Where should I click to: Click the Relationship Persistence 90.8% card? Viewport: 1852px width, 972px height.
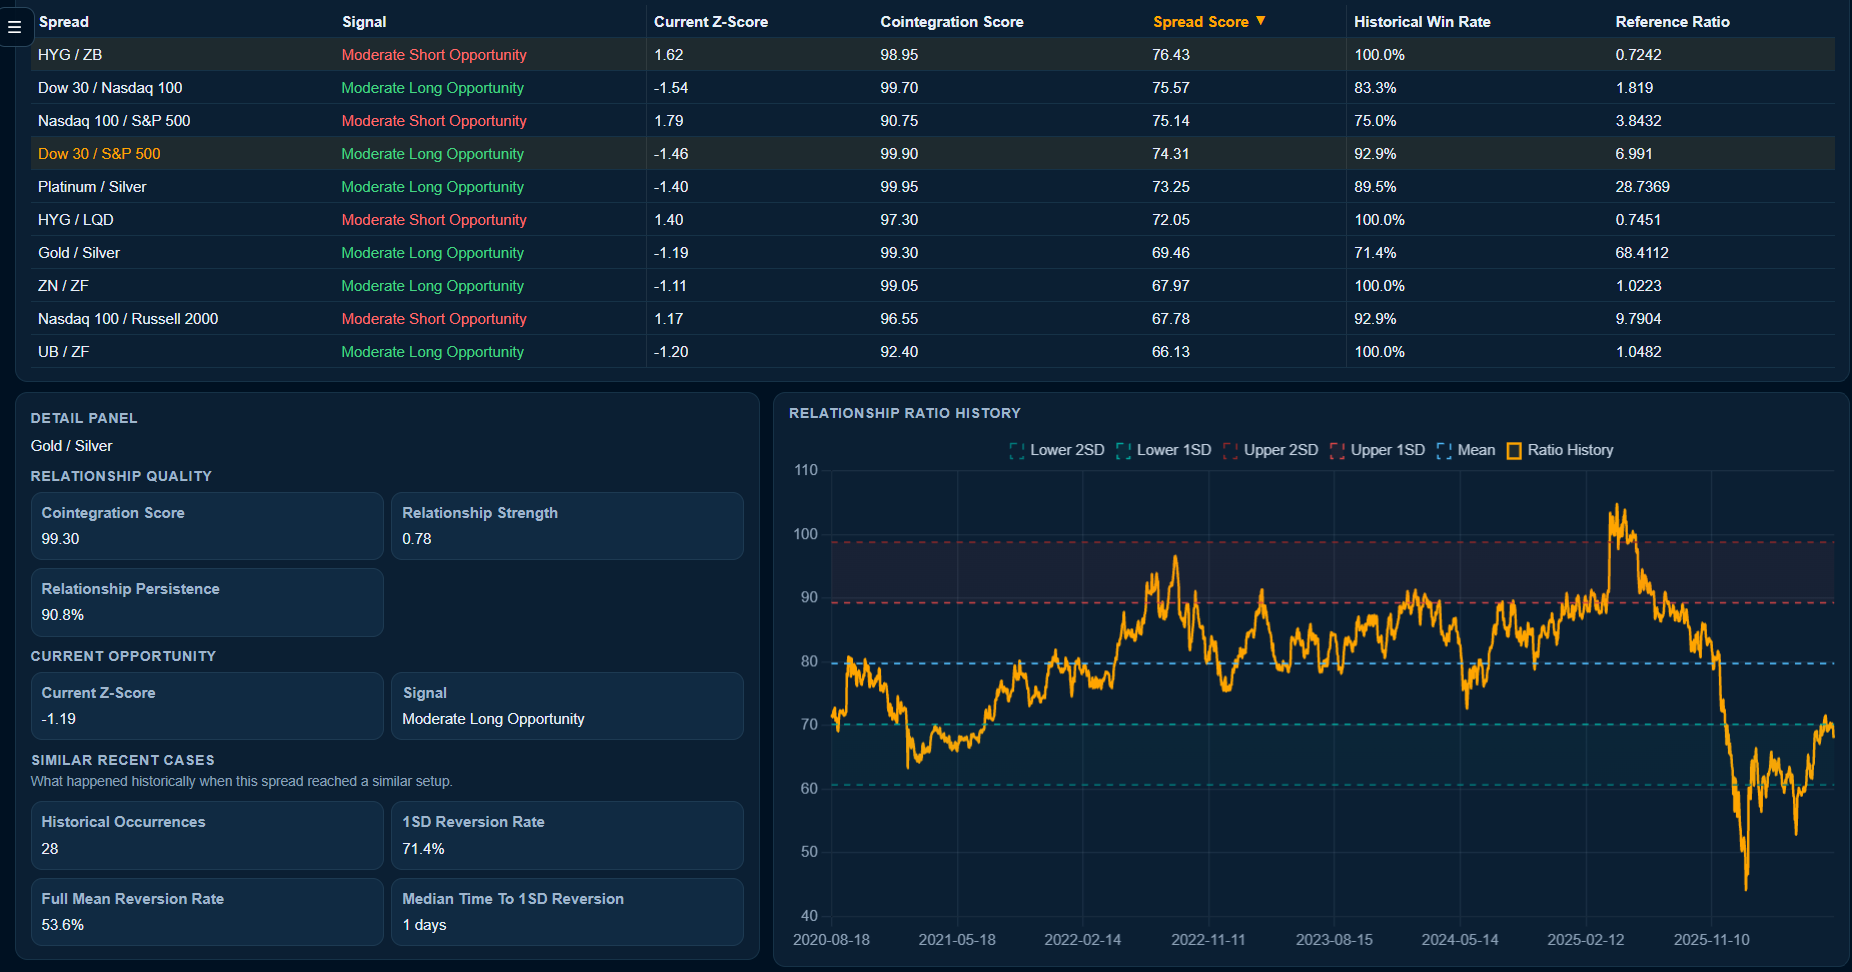pos(207,602)
